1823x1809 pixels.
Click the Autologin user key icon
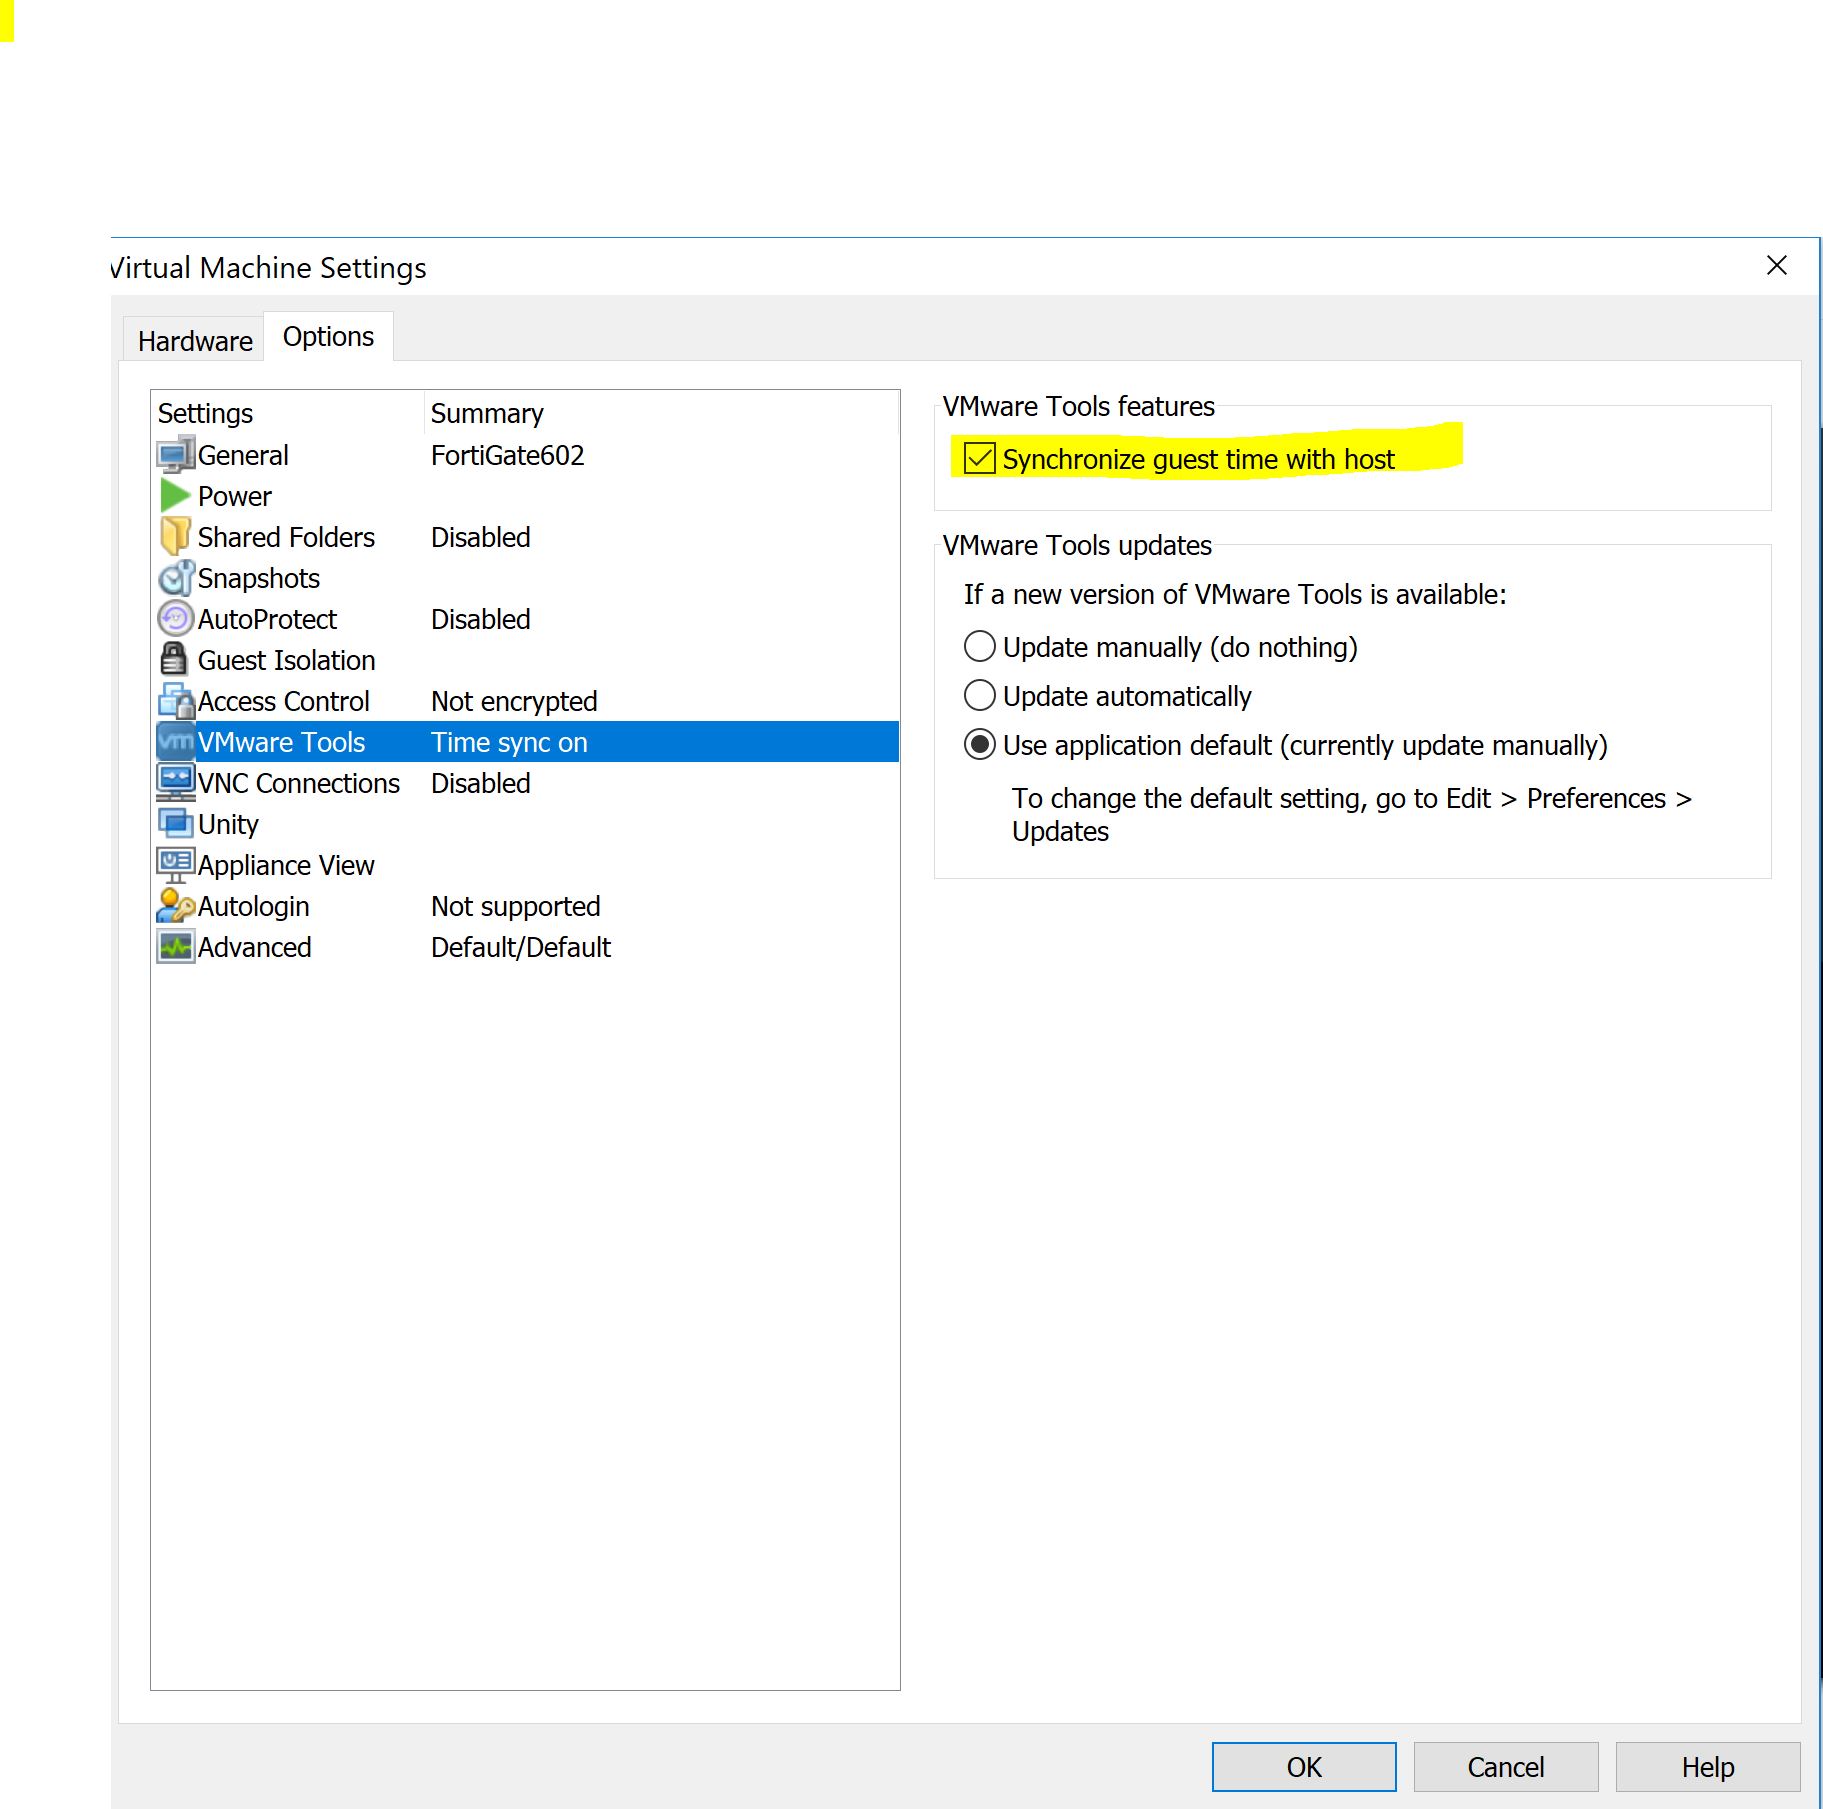(x=176, y=906)
